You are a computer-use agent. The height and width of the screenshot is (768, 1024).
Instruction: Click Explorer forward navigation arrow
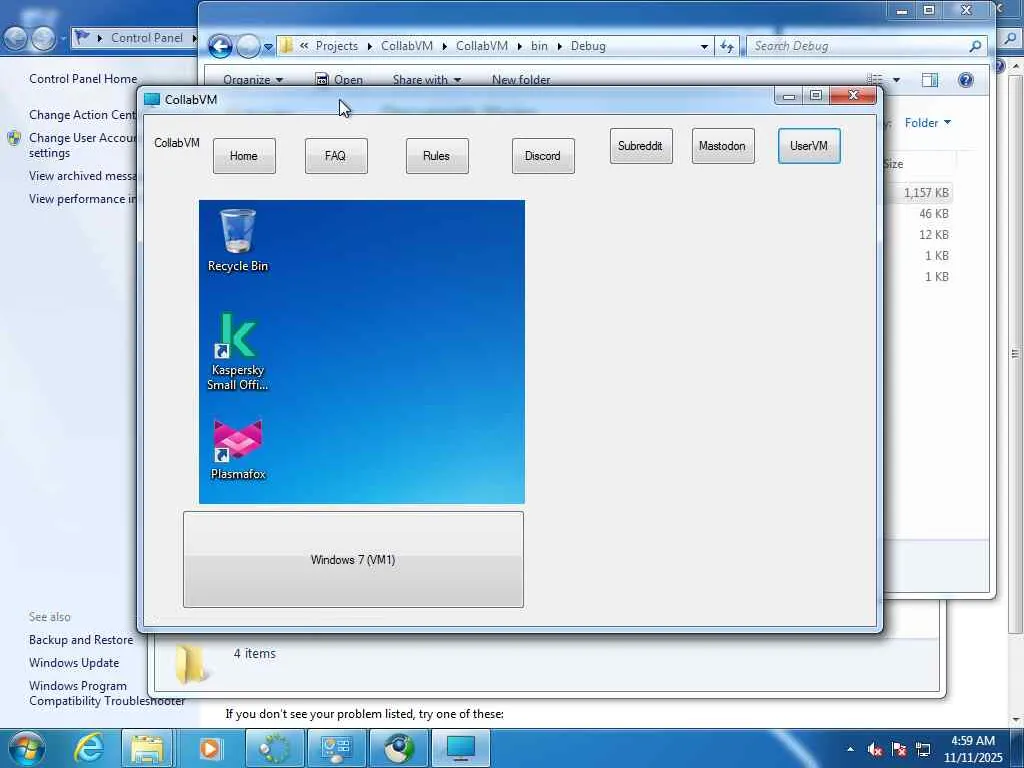click(x=248, y=46)
